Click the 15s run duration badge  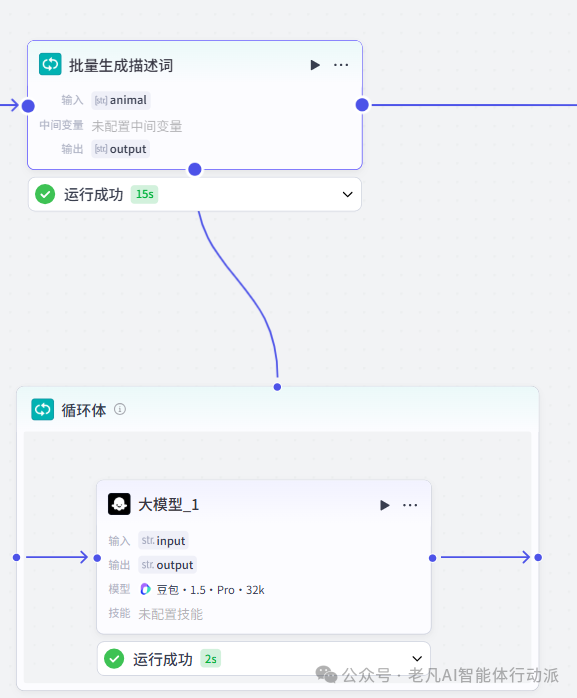(144, 195)
